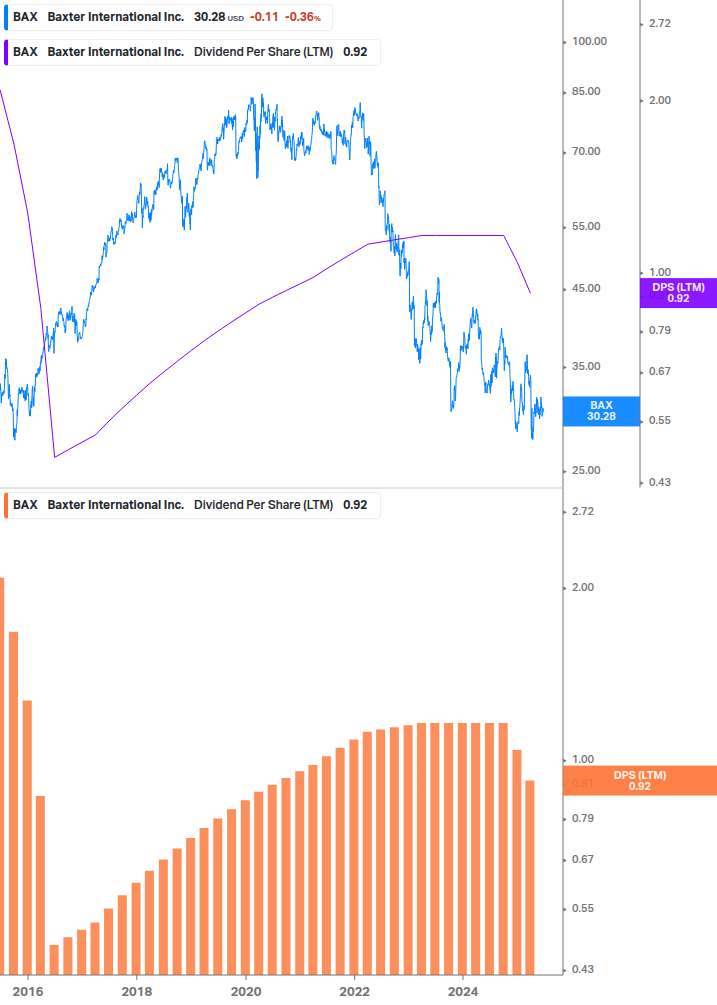Select the purple Dividend Per Share legend

[x=192, y=52]
